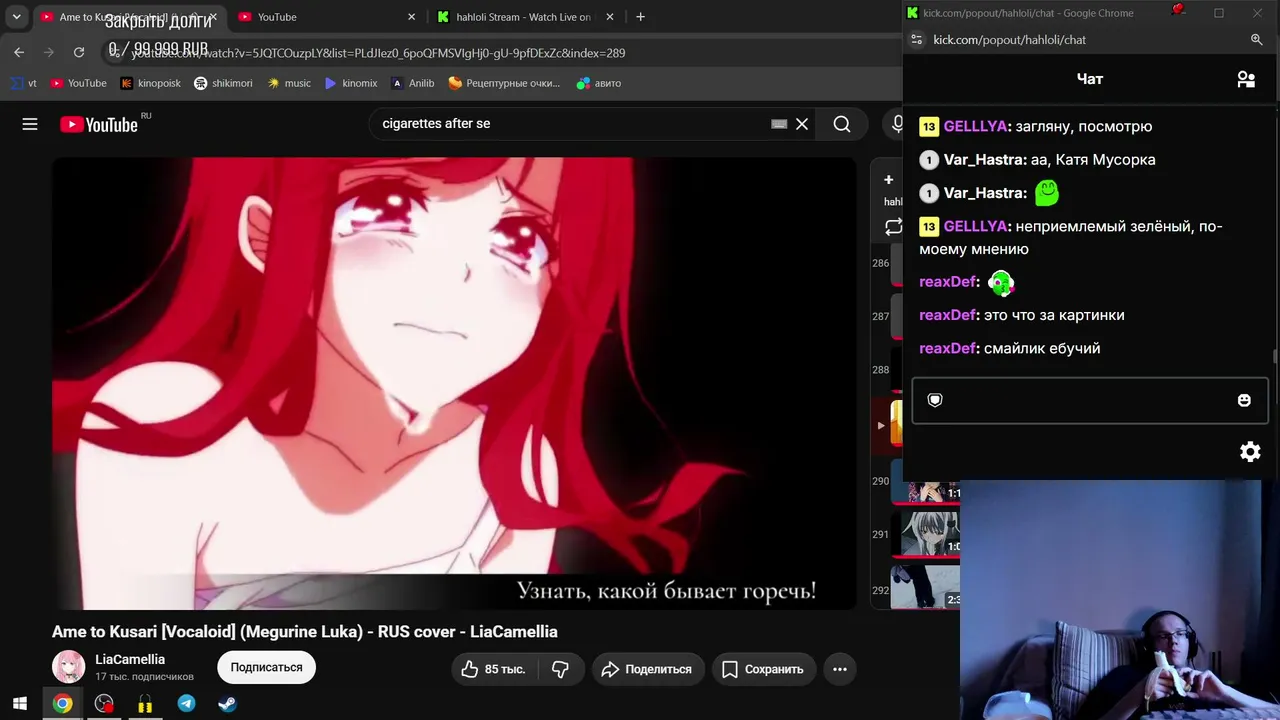Reload the current YouTube page
This screenshot has width=1280, height=720.
click(79, 52)
